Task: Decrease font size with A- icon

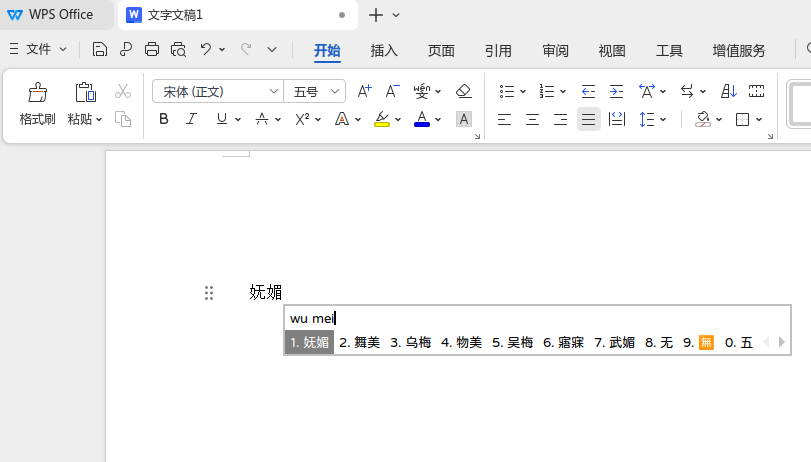Action: (x=393, y=92)
